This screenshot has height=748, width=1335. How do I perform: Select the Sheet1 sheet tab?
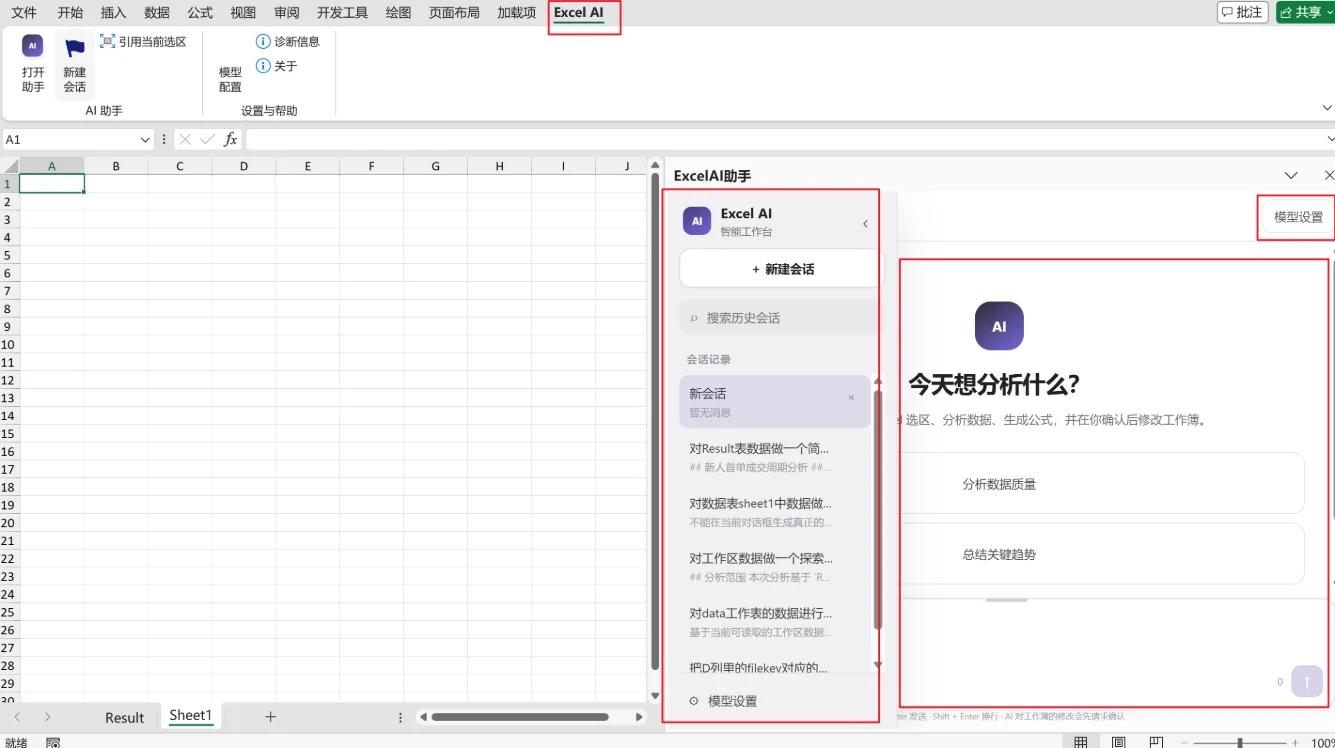click(190, 716)
